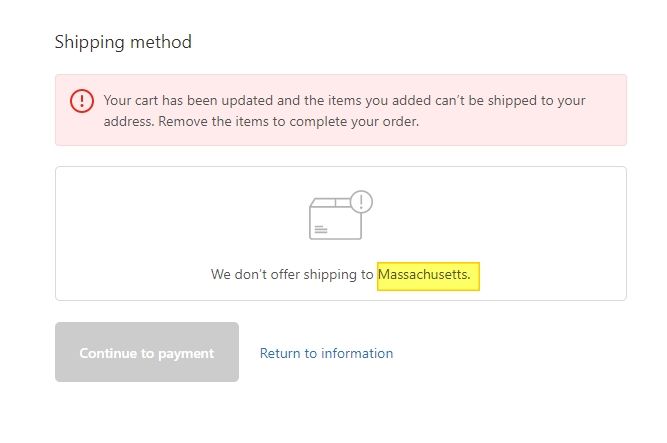Screen dimensions: 667x443
Task: Click the word "information" in the blue link
Action: click(x=355, y=353)
